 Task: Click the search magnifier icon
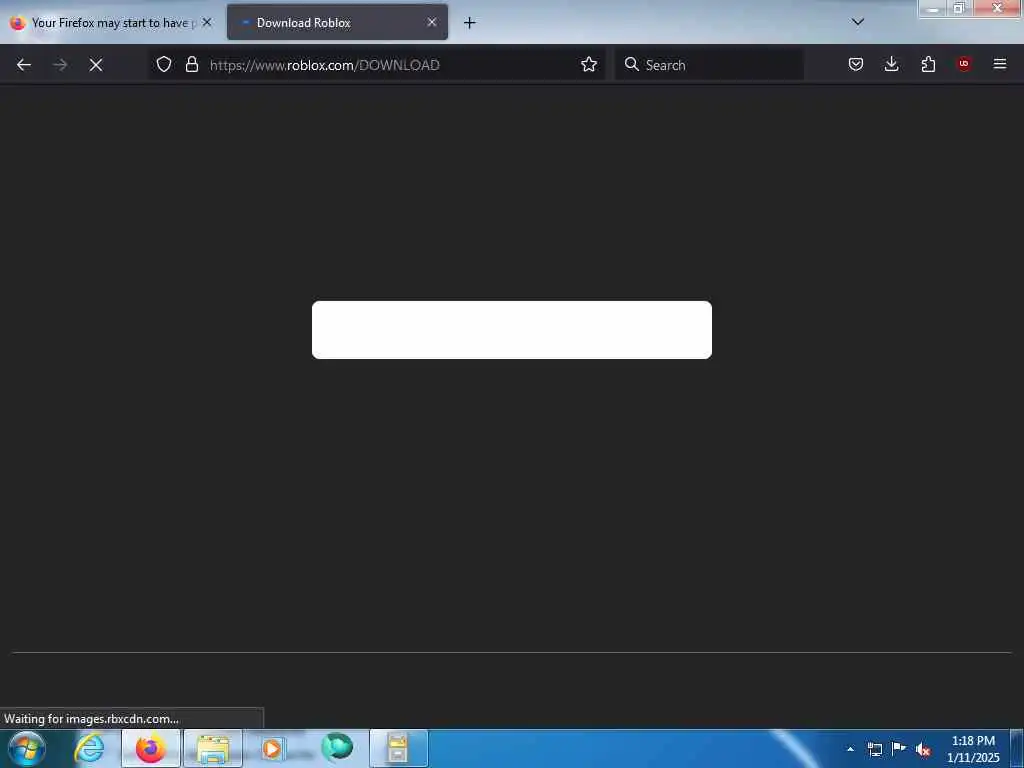(x=632, y=64)
